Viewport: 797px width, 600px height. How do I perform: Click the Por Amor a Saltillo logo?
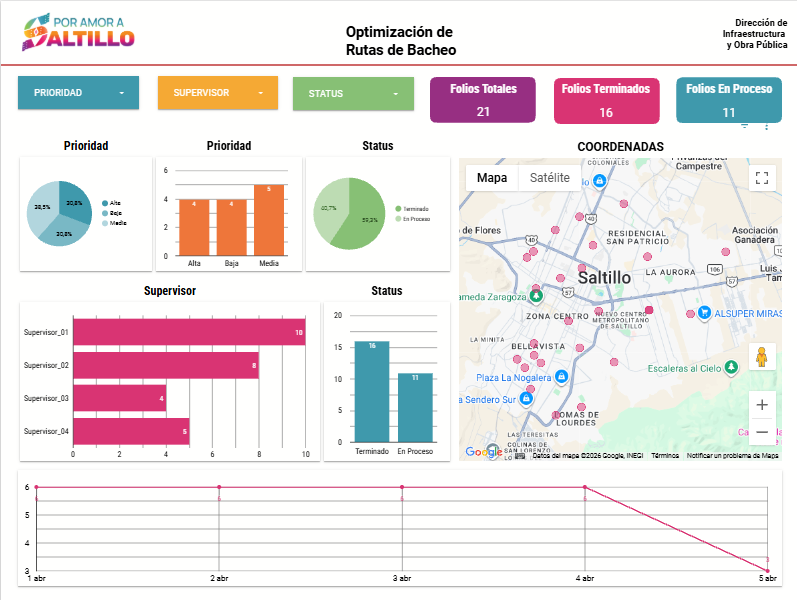point(78,32)
